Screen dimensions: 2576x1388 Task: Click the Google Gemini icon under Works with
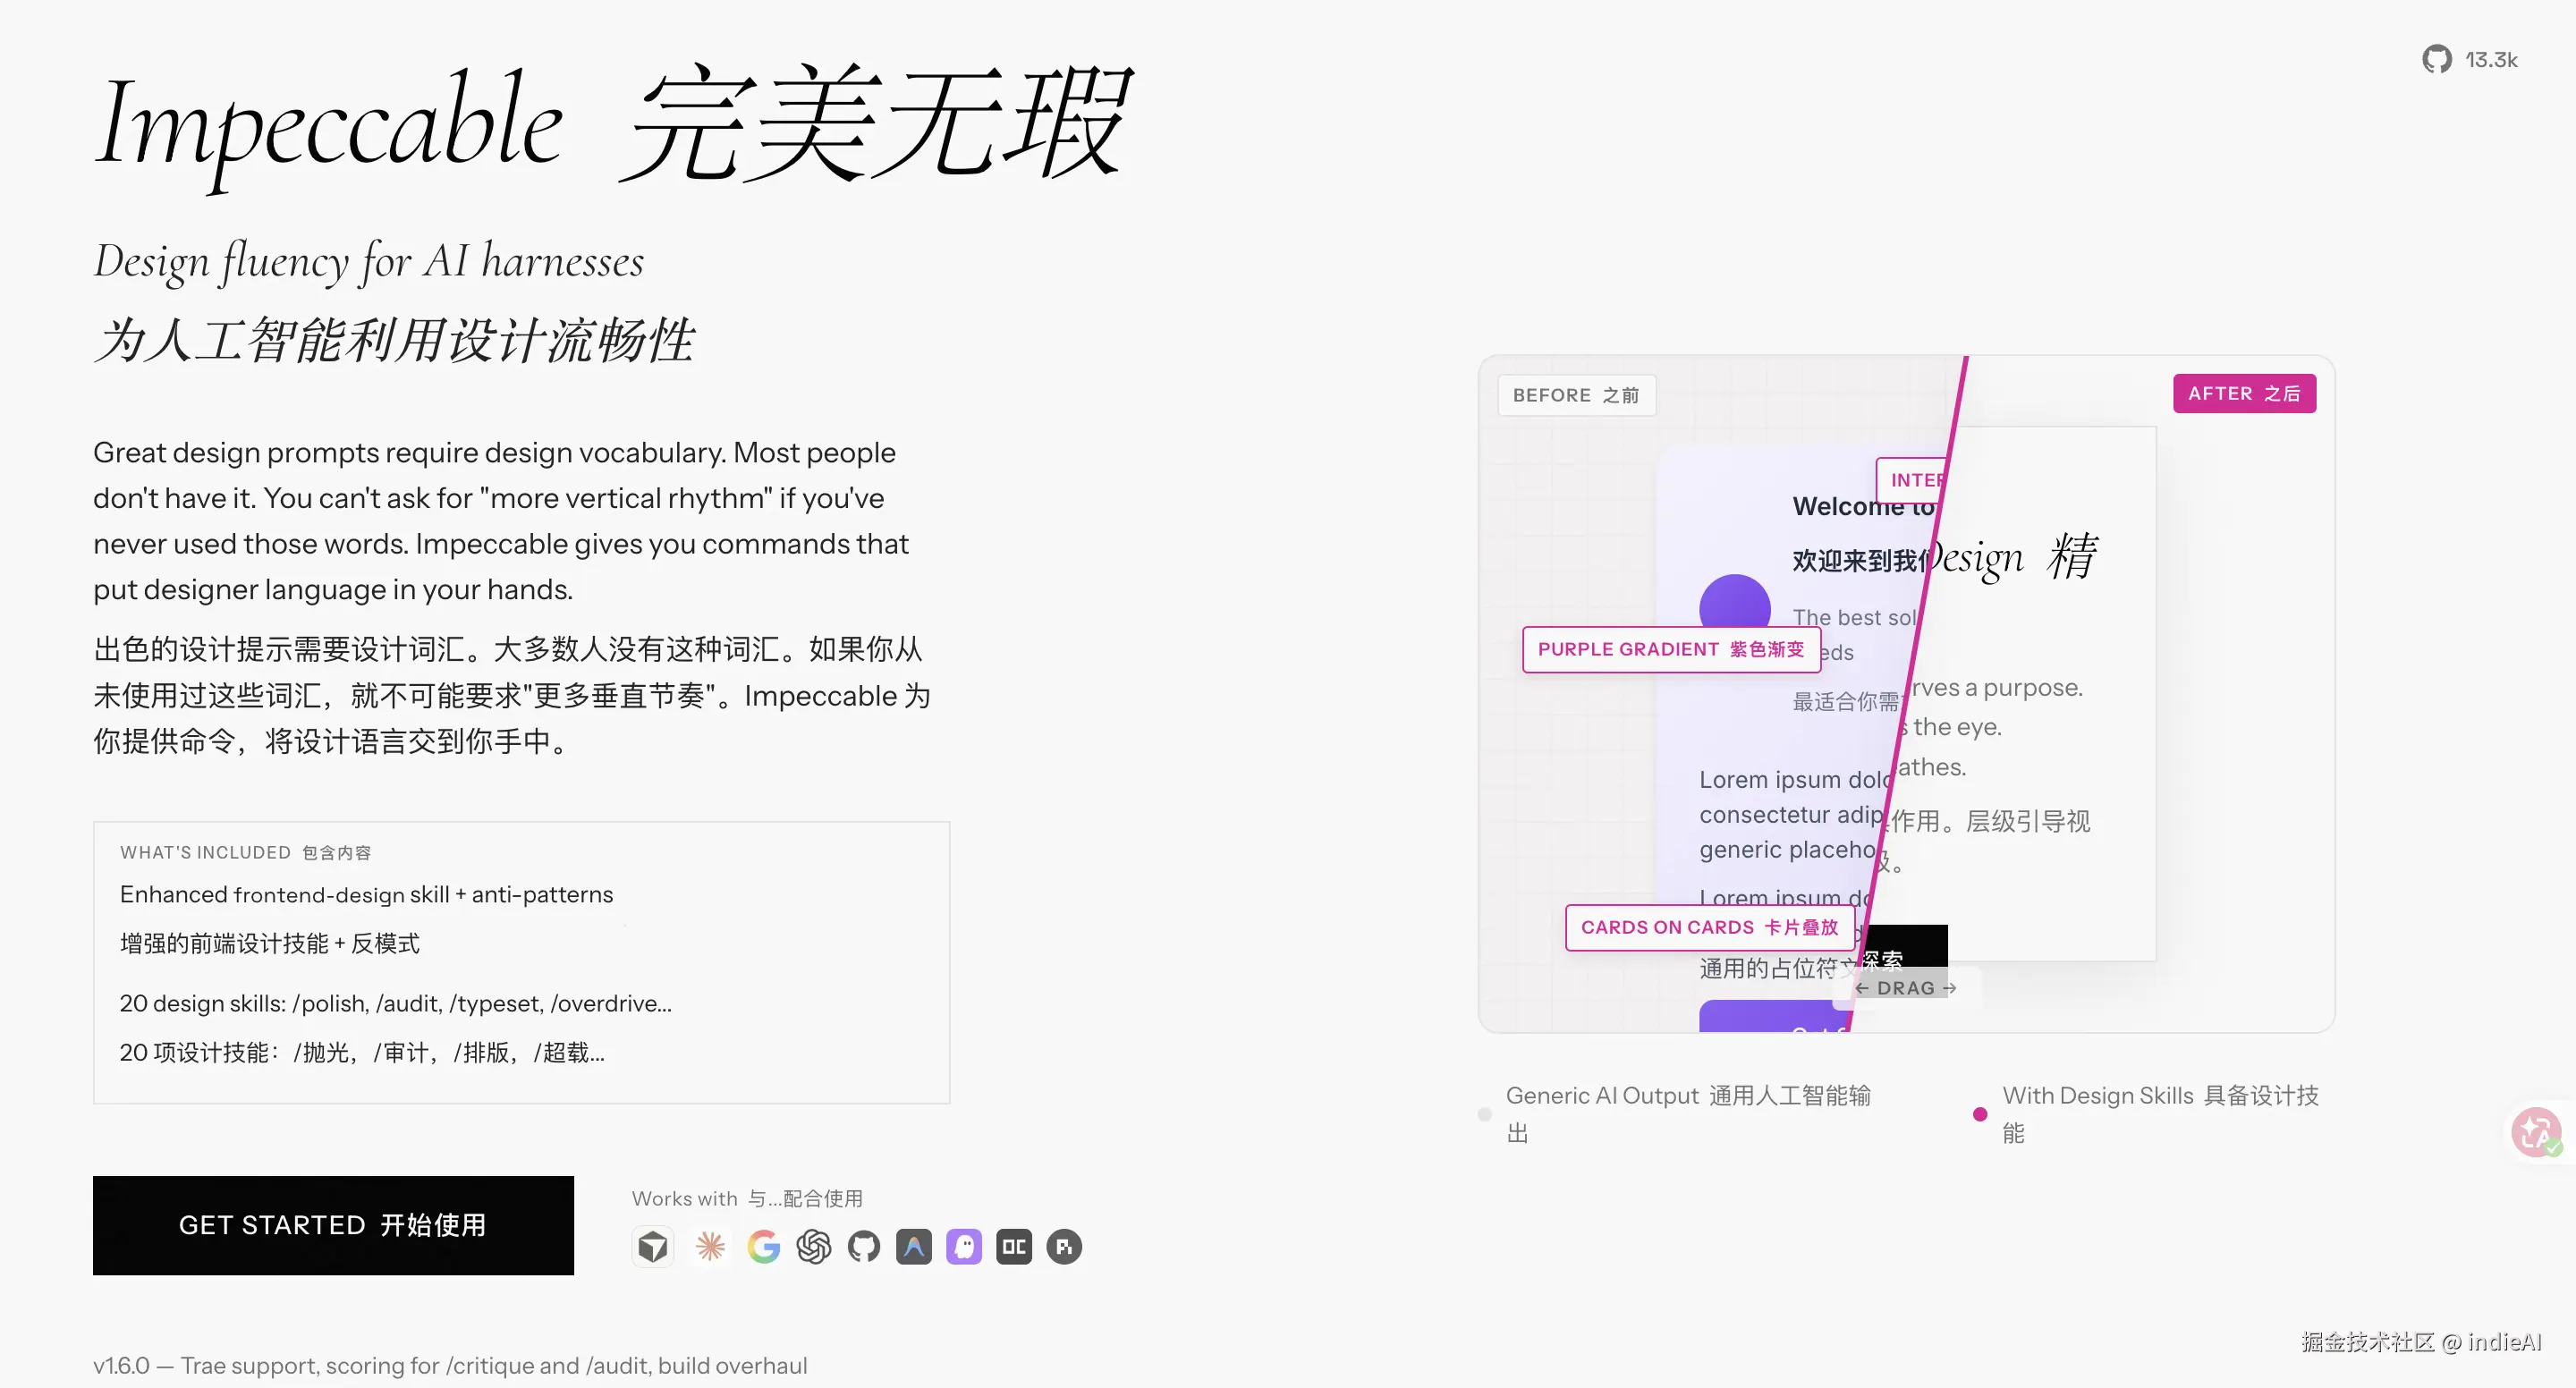click(764, 1246)
